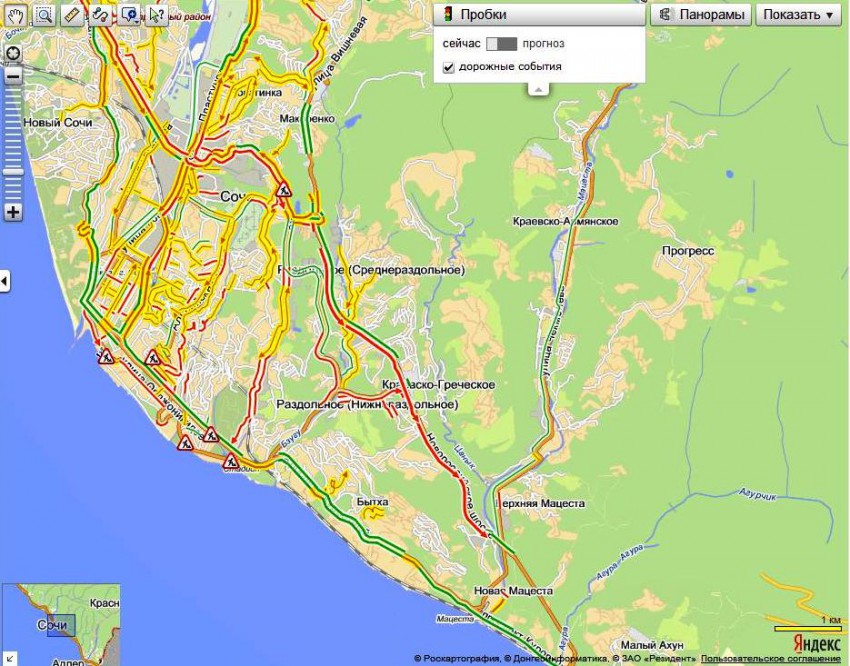Viewport: 850px width, 666px height.
Task: Collapse the left side panel arrow
Action: (5, 280)
